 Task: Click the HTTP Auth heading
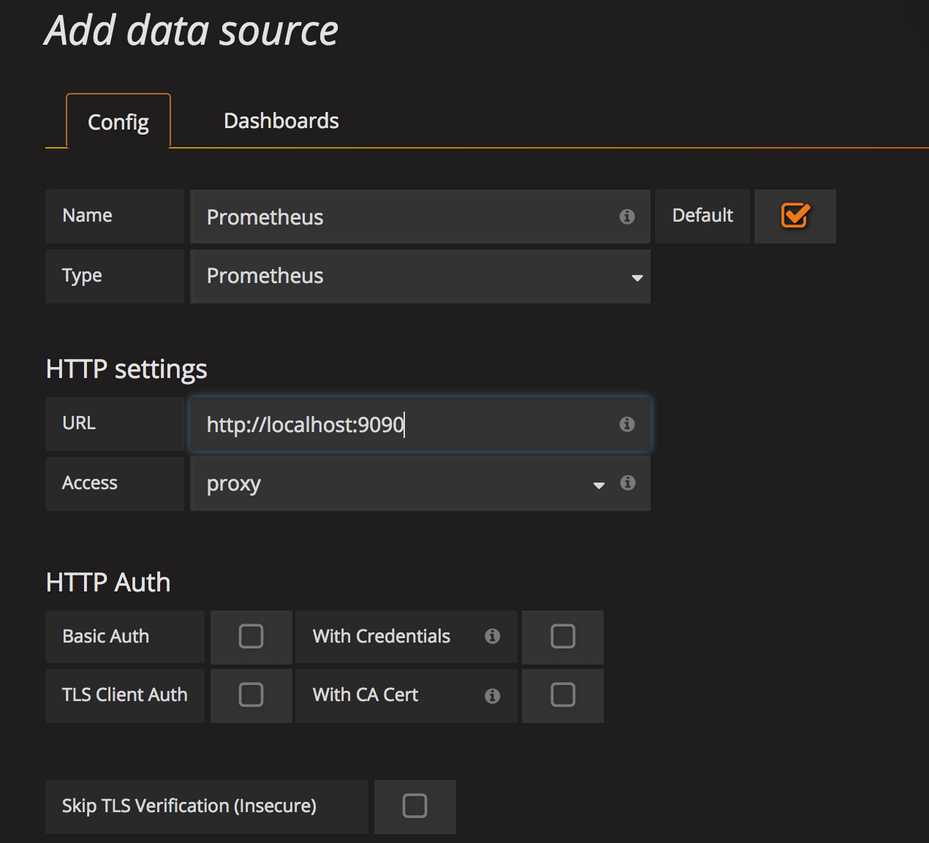(108, 582)
